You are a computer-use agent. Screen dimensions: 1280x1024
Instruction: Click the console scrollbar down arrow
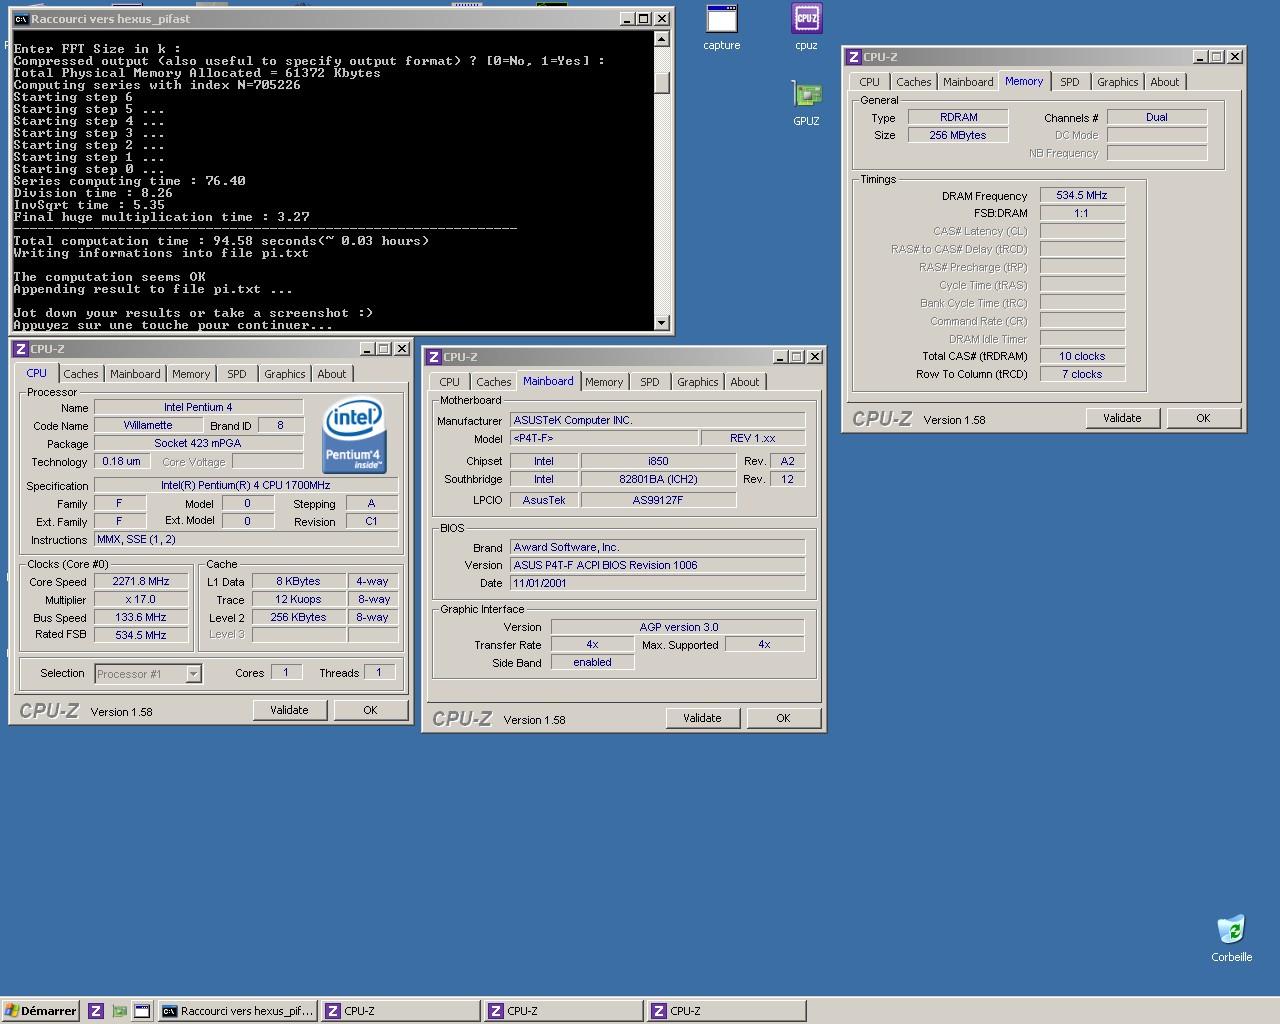[x=661, y=322]
